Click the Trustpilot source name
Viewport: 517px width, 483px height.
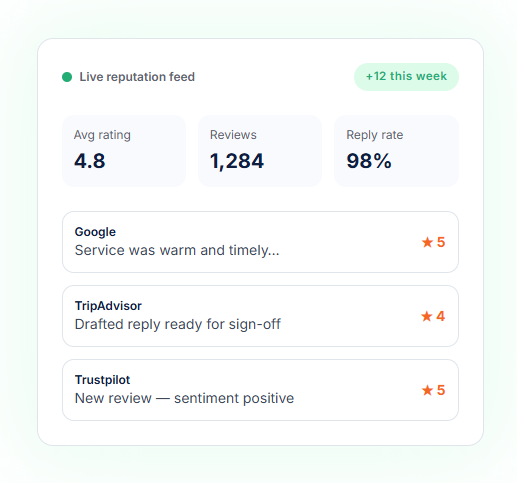tap(102, 380)
